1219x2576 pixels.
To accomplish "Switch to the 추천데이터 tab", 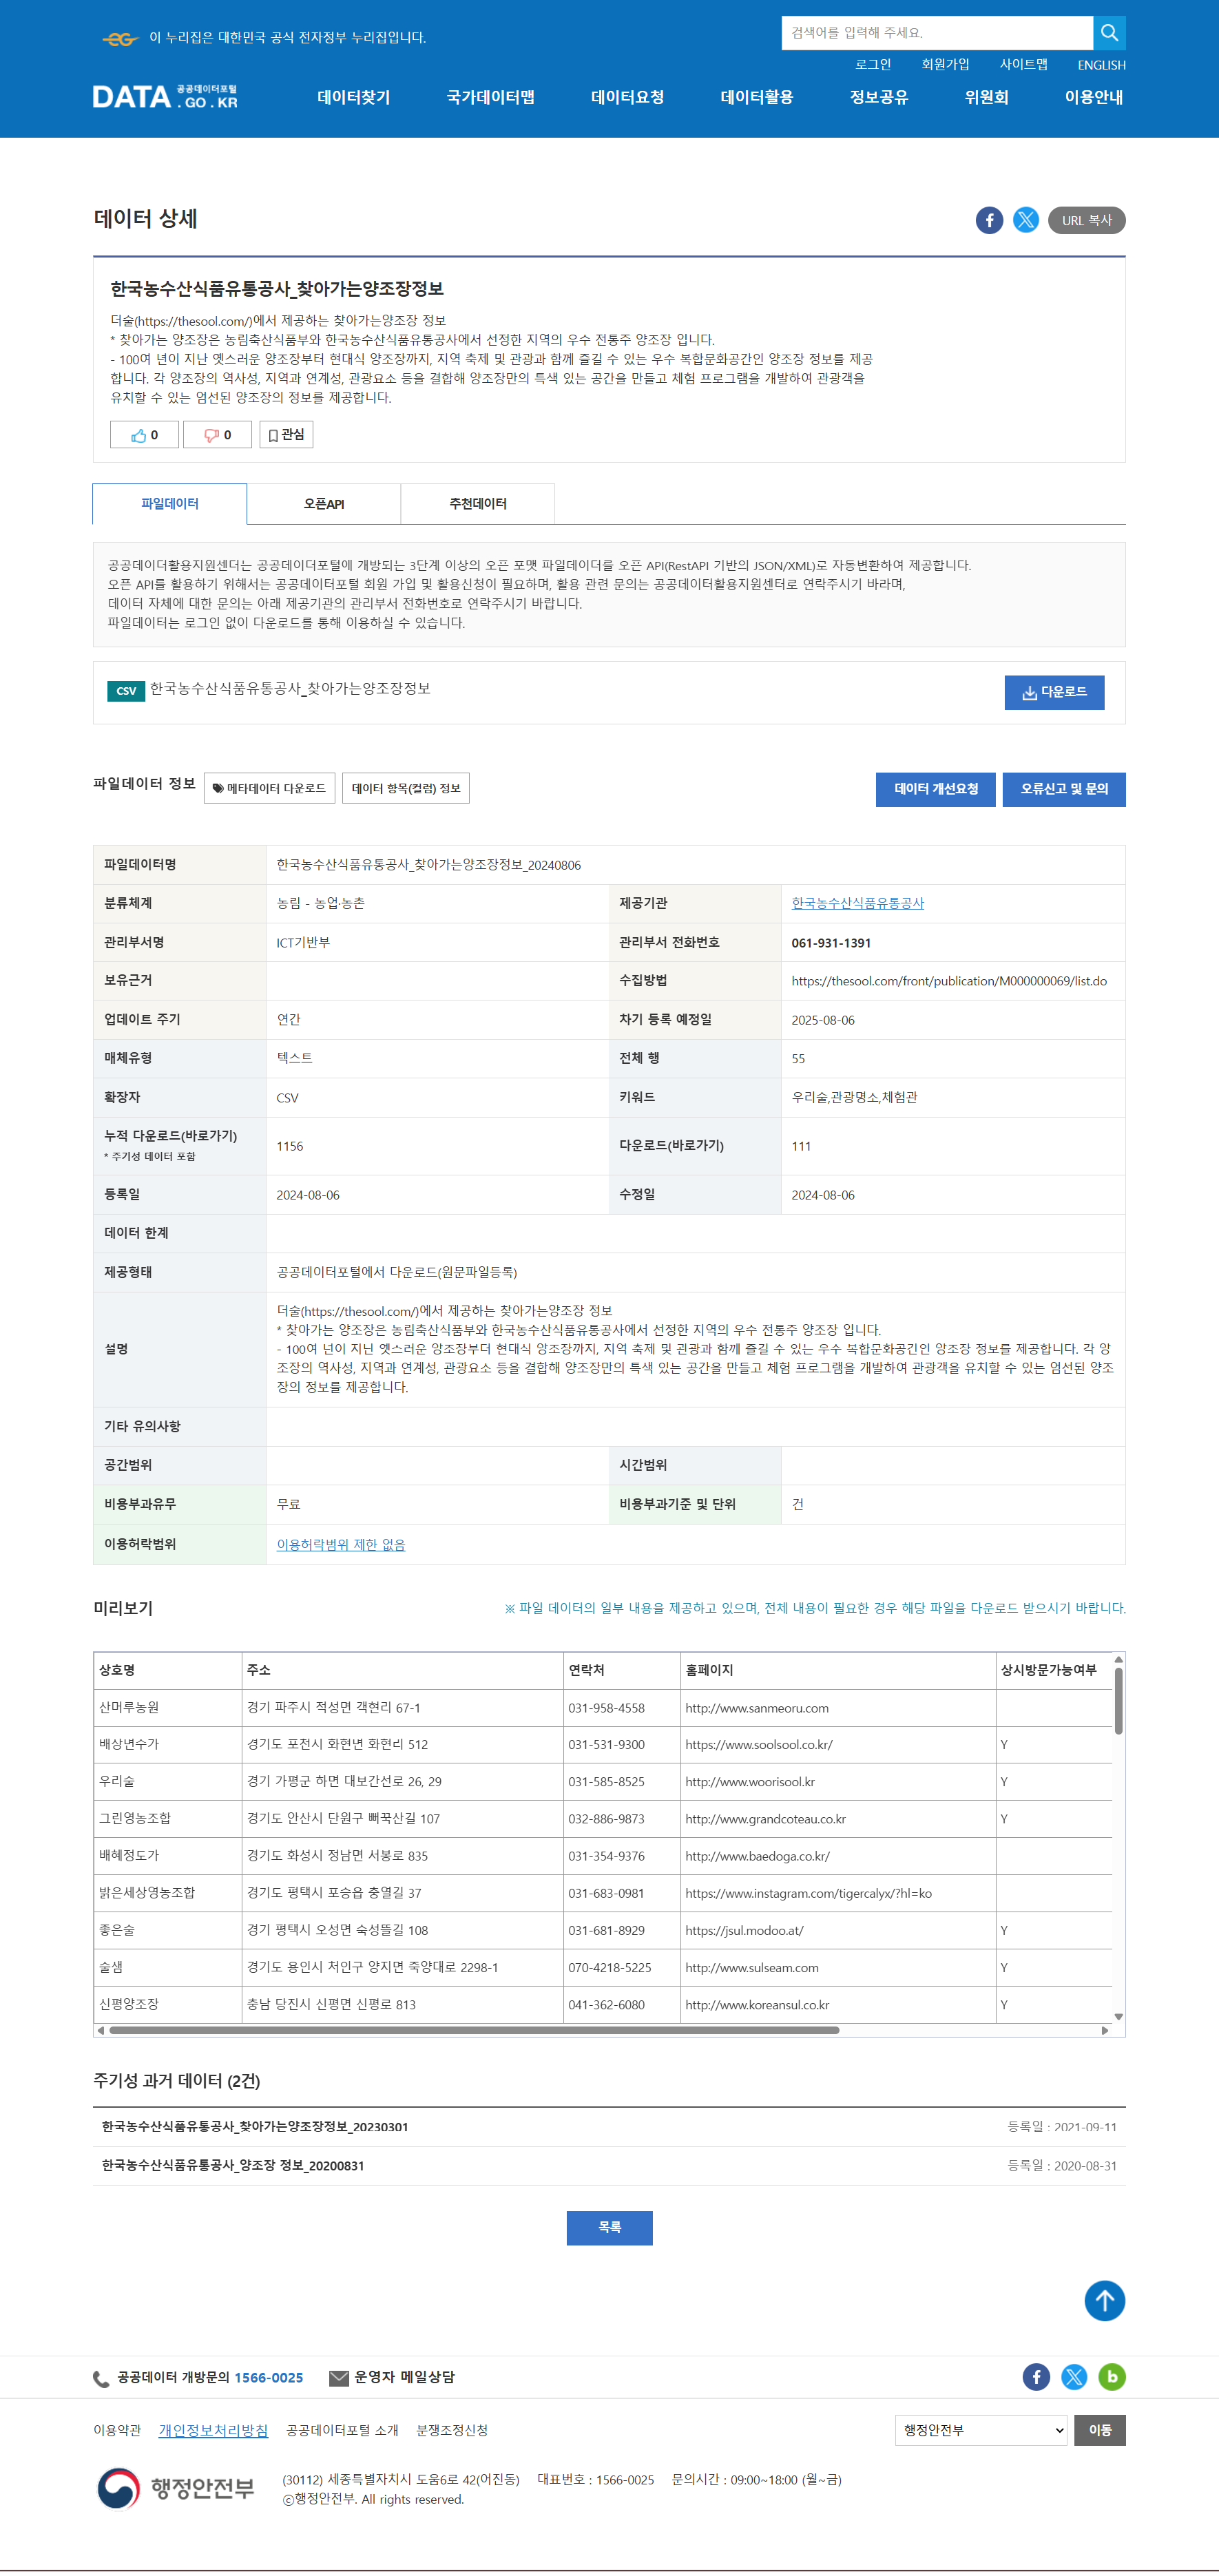I will click(x=477, y=504).
